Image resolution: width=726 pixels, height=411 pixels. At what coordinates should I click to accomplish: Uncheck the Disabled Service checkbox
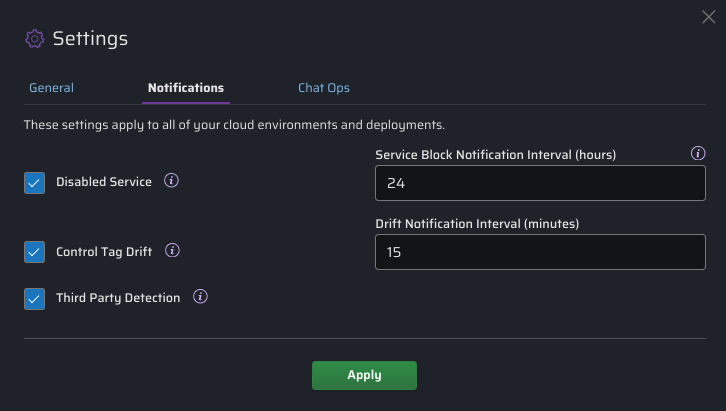coord(35,182)
